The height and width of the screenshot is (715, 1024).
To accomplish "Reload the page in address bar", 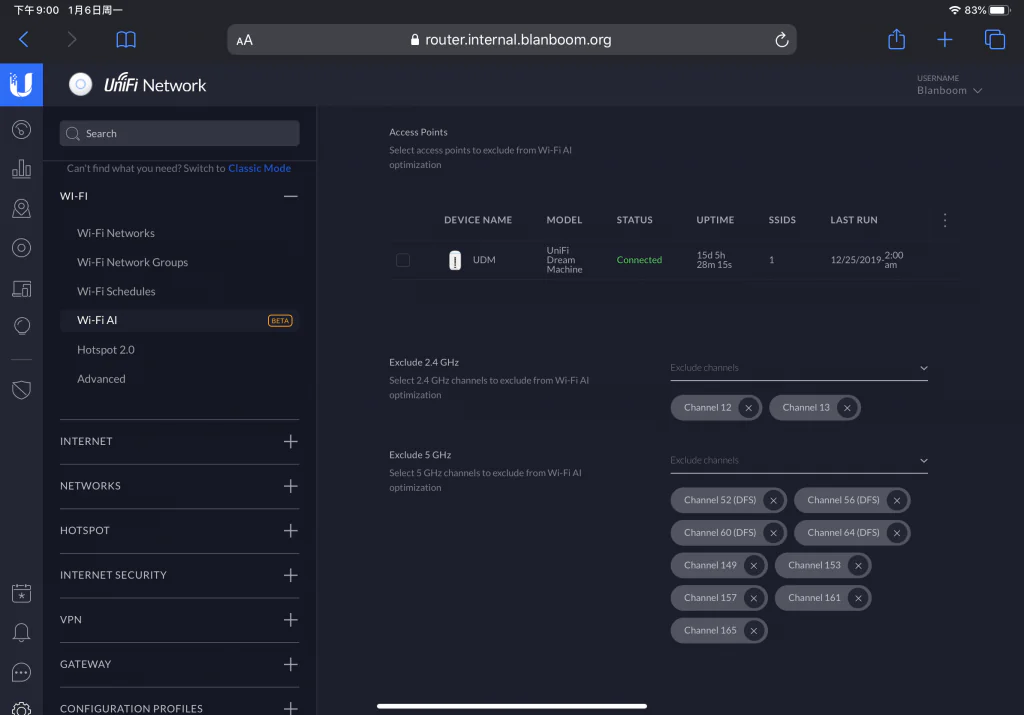I will tap(782, 40).
